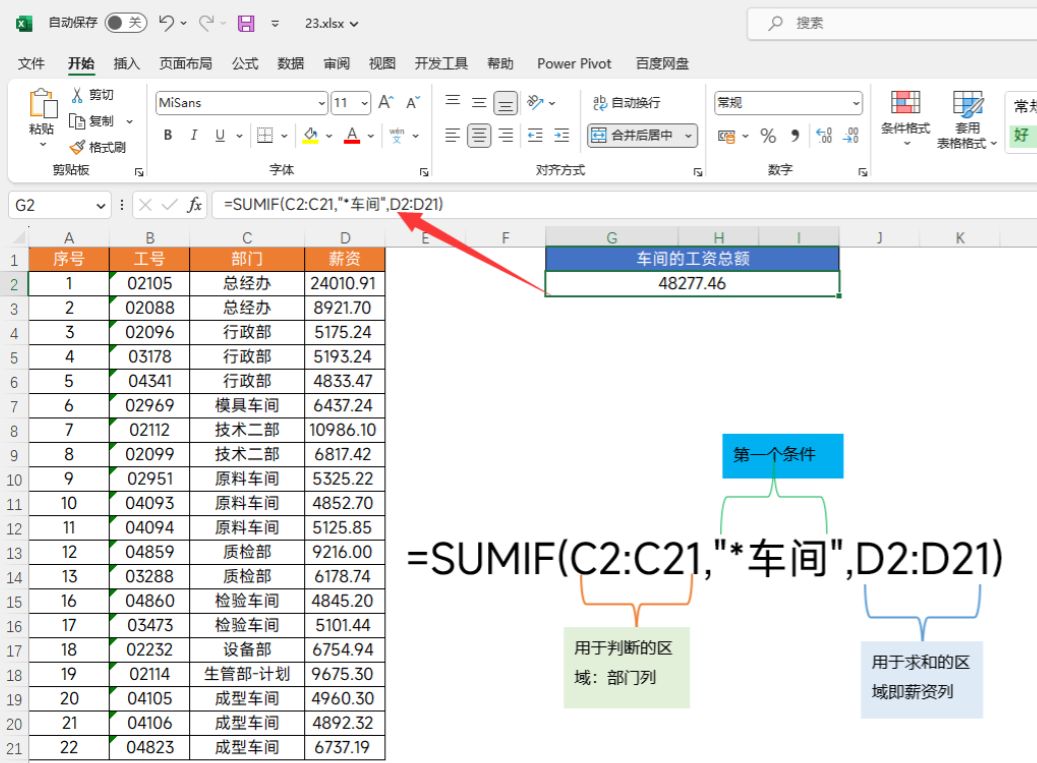This screenshot has width=1037, height=763.
Task: Select the 好 cell style
Action: point(1021,136)
